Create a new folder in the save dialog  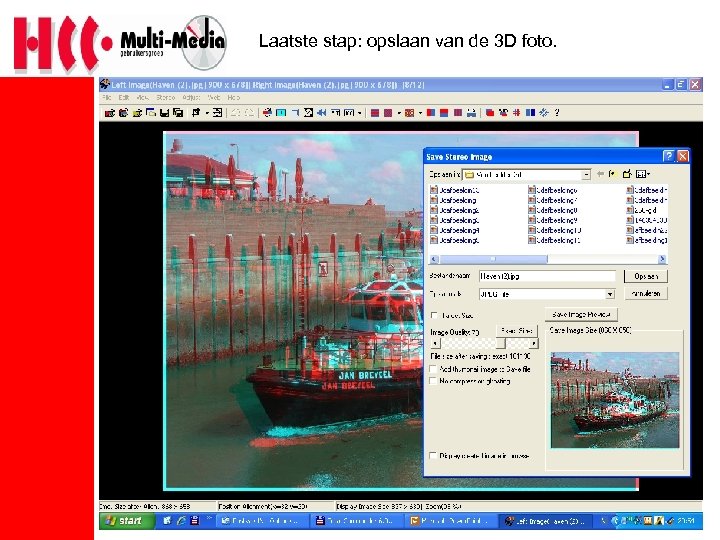tap(627, 174)
